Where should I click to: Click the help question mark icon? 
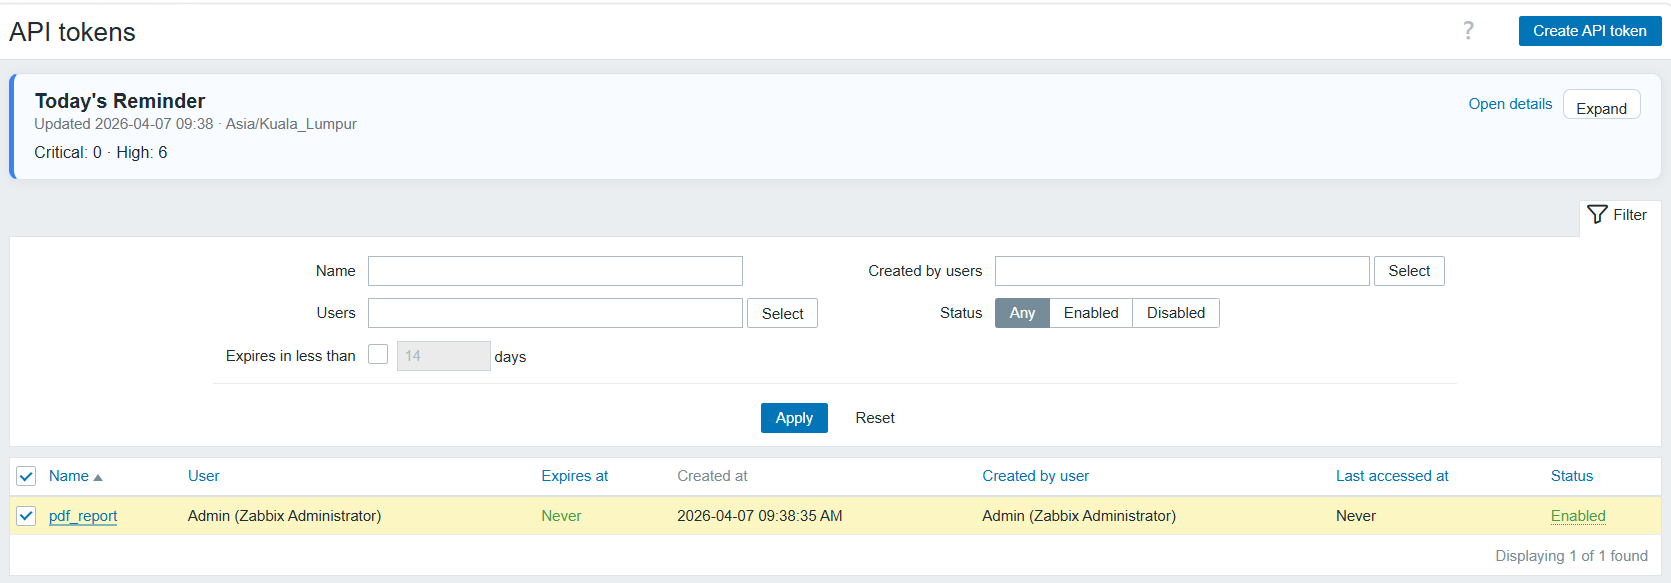(1468, 31)
